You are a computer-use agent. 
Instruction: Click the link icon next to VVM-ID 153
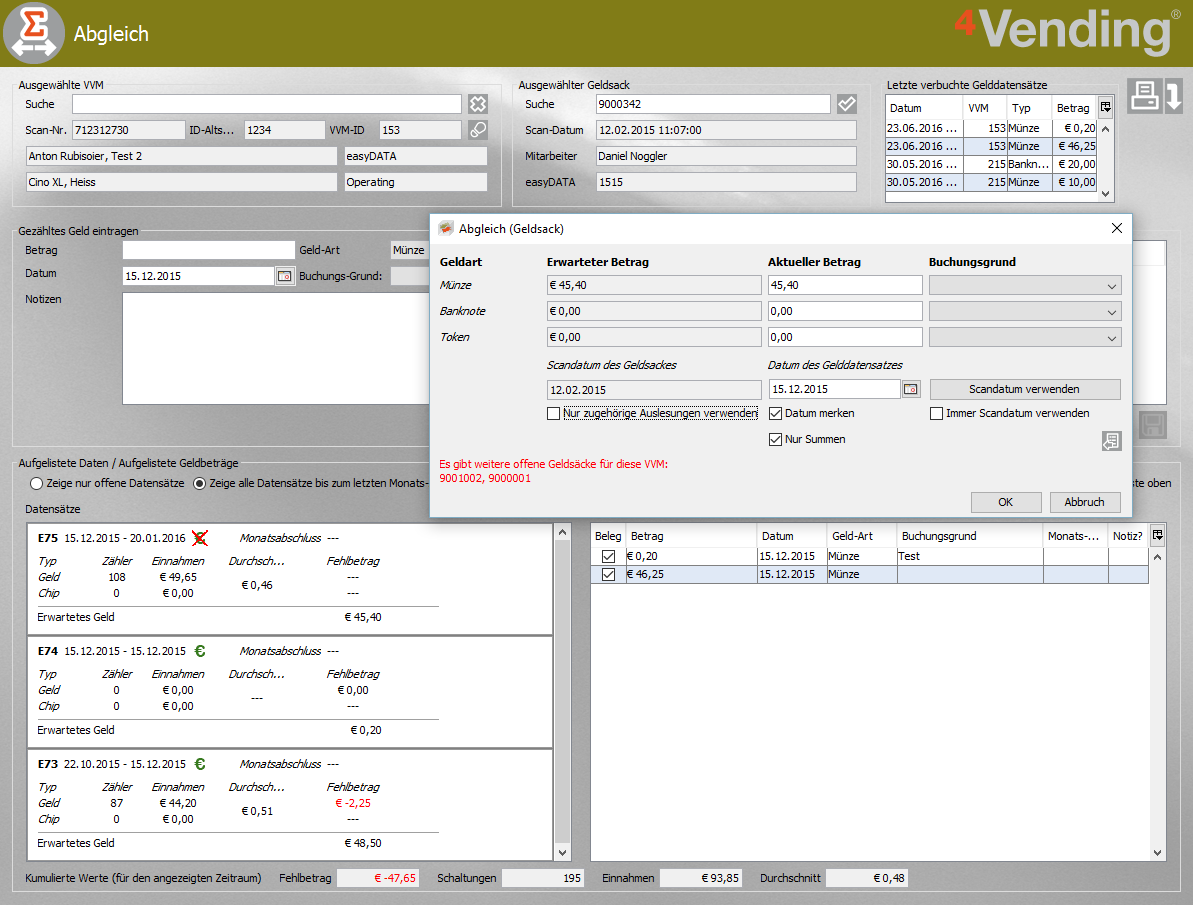478,130
